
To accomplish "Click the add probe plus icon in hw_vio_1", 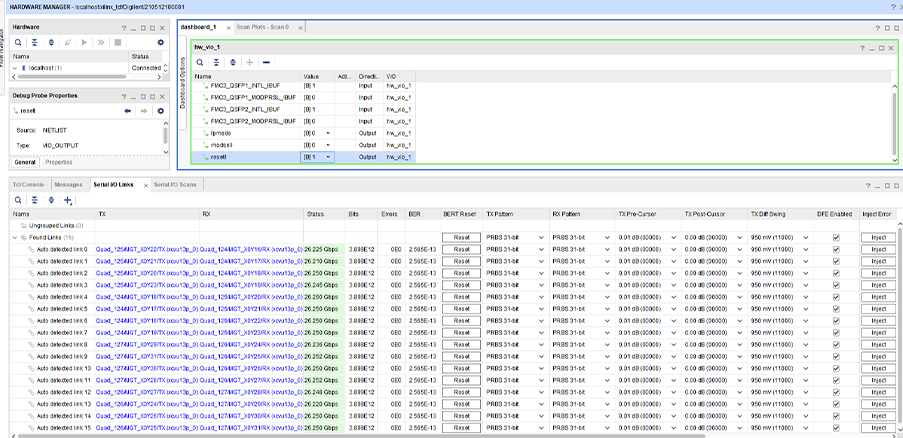I will 249,62.
